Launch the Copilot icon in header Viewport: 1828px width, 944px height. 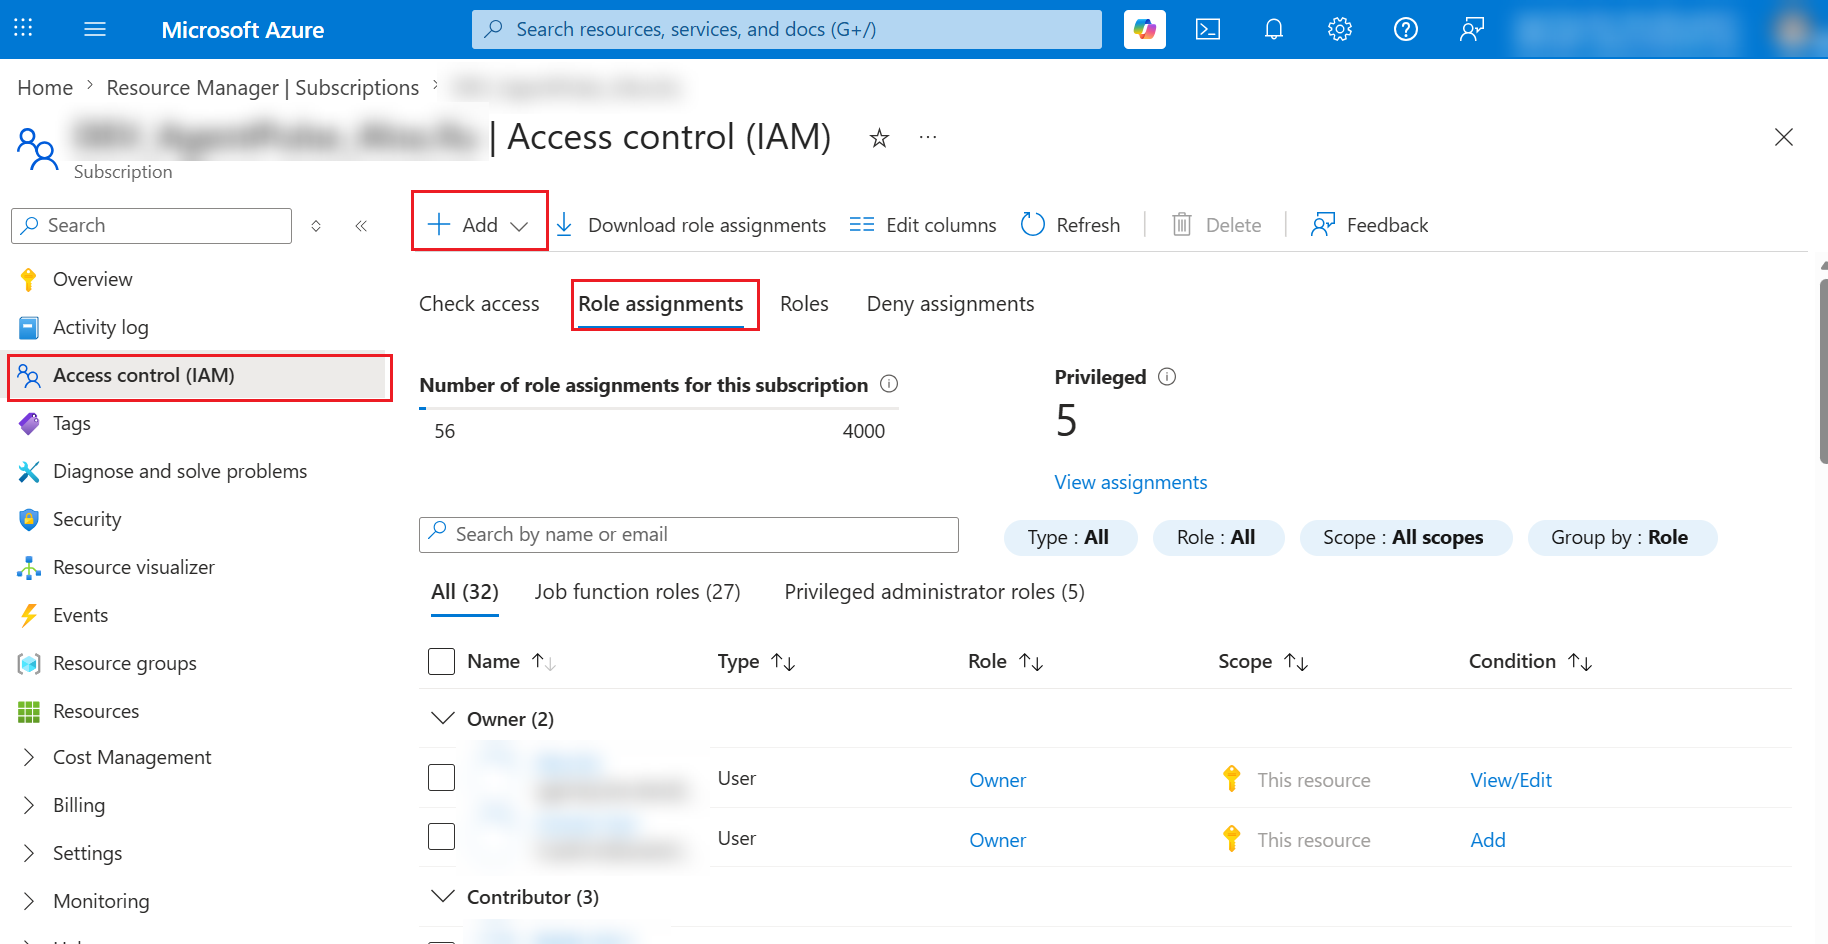coord(1144,29)
